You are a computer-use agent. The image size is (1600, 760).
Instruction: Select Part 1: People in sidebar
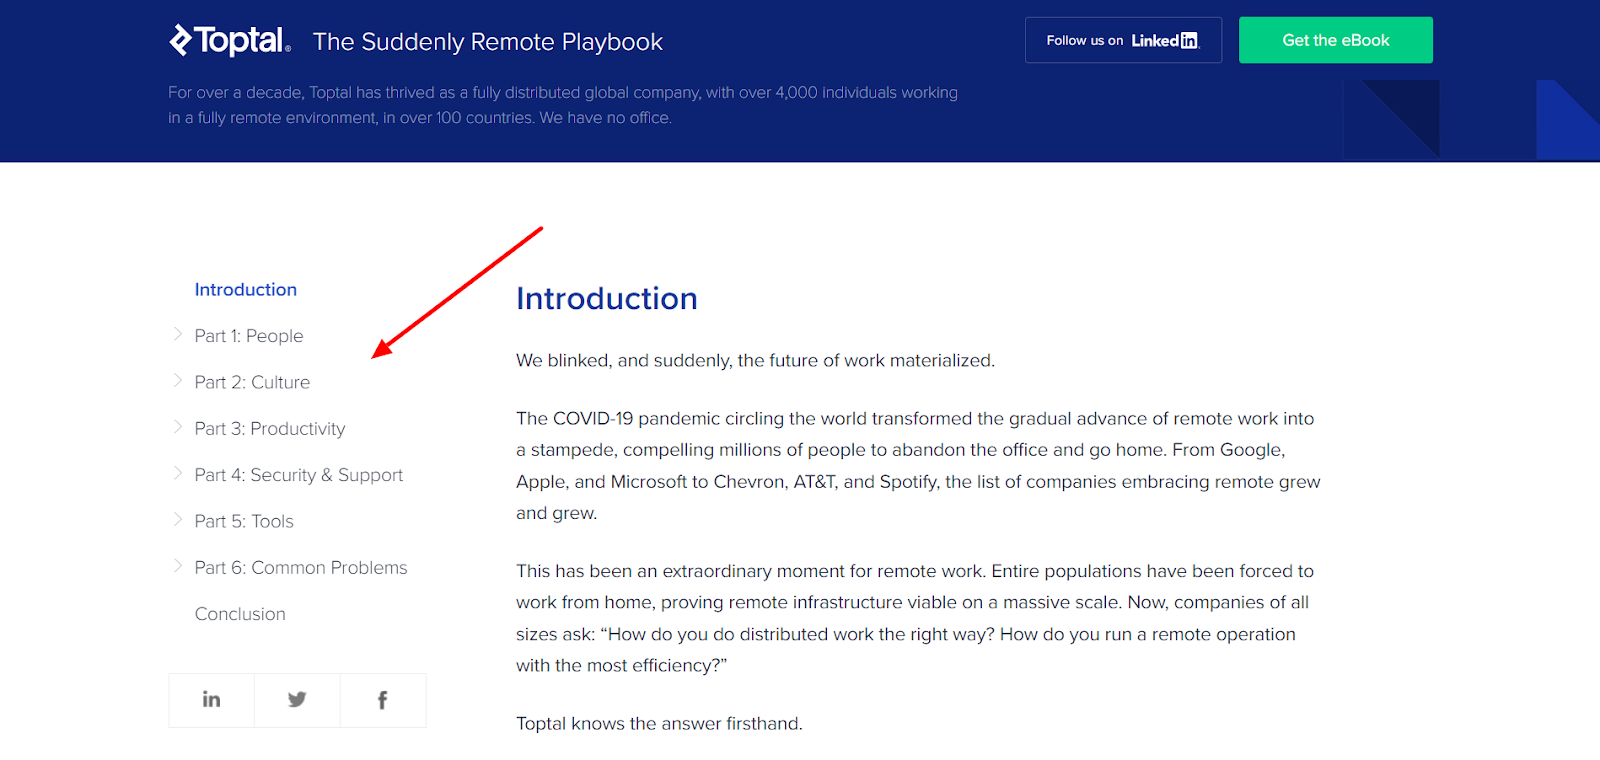click(x=249, y=336)
